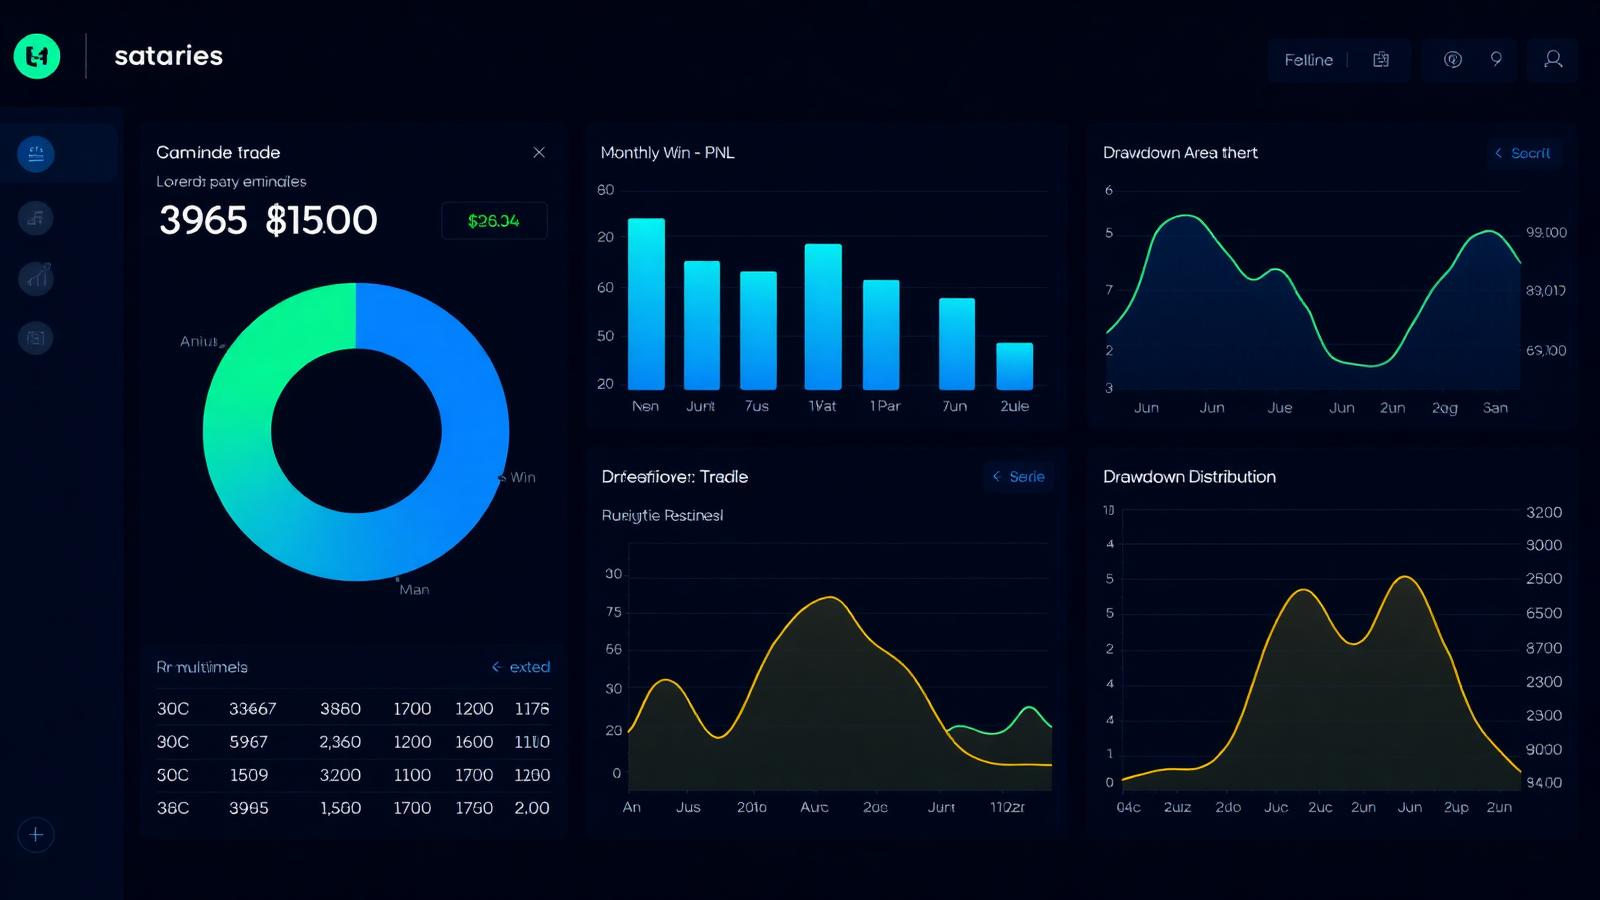Click the Felline button in header
The width and height of the screenshot is (1600, 900).
1309,60
